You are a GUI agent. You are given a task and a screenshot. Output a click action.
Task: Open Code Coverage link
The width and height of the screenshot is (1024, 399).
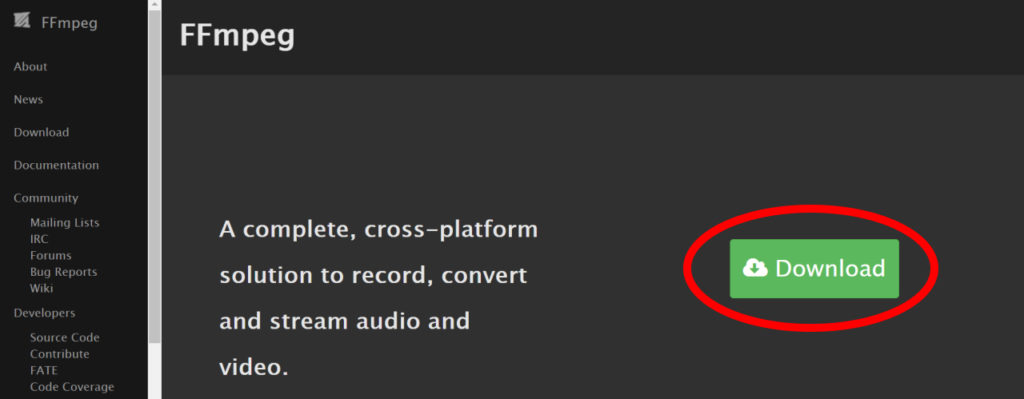click(72, 387)
